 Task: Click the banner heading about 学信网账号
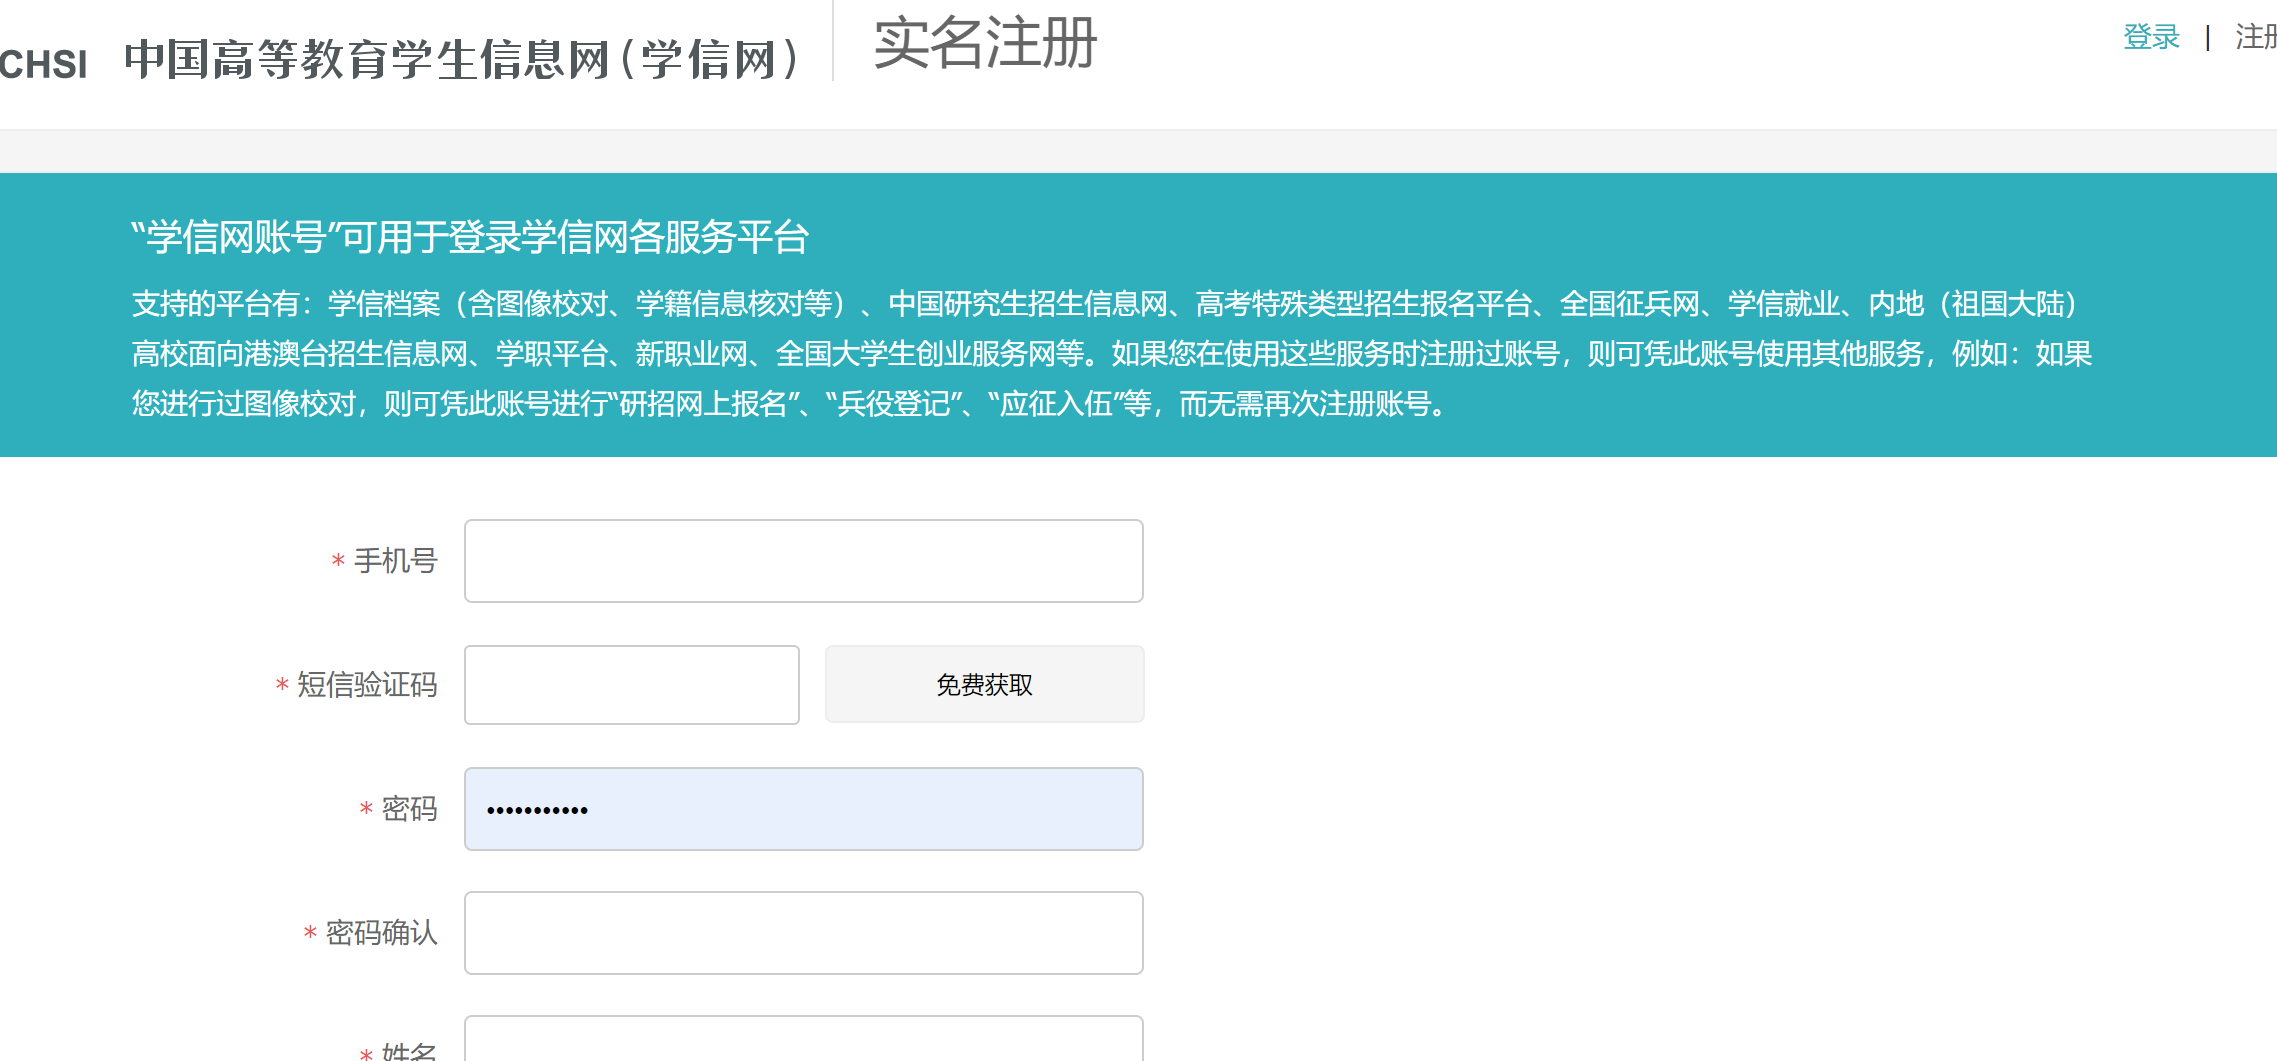[470, 238]
